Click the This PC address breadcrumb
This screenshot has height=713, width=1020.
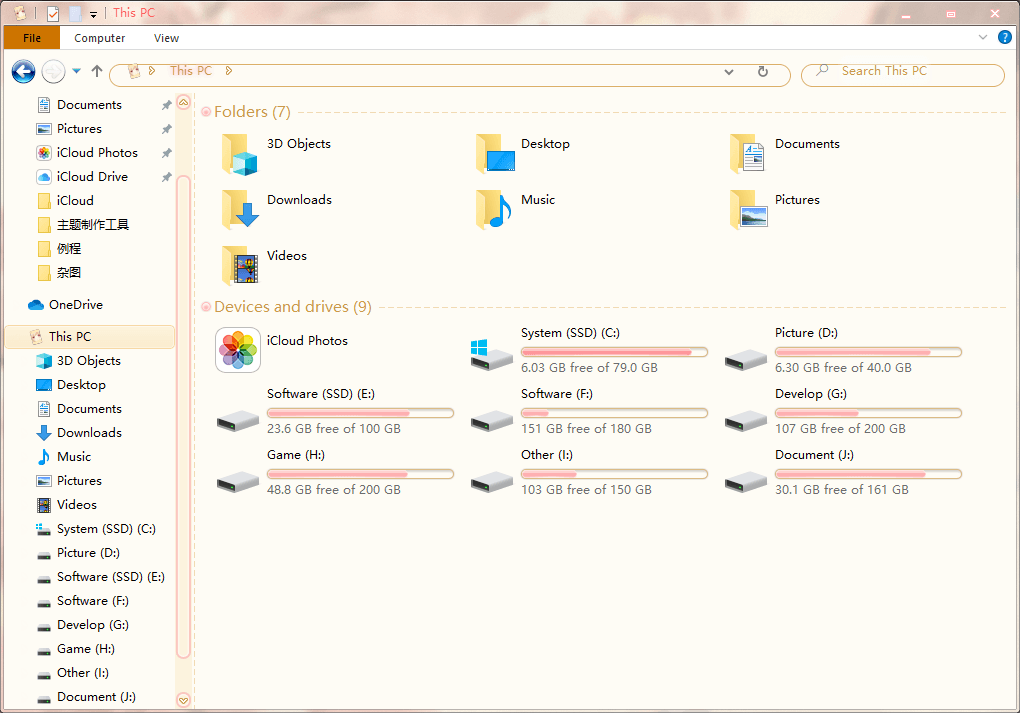[x=191, y=71]
